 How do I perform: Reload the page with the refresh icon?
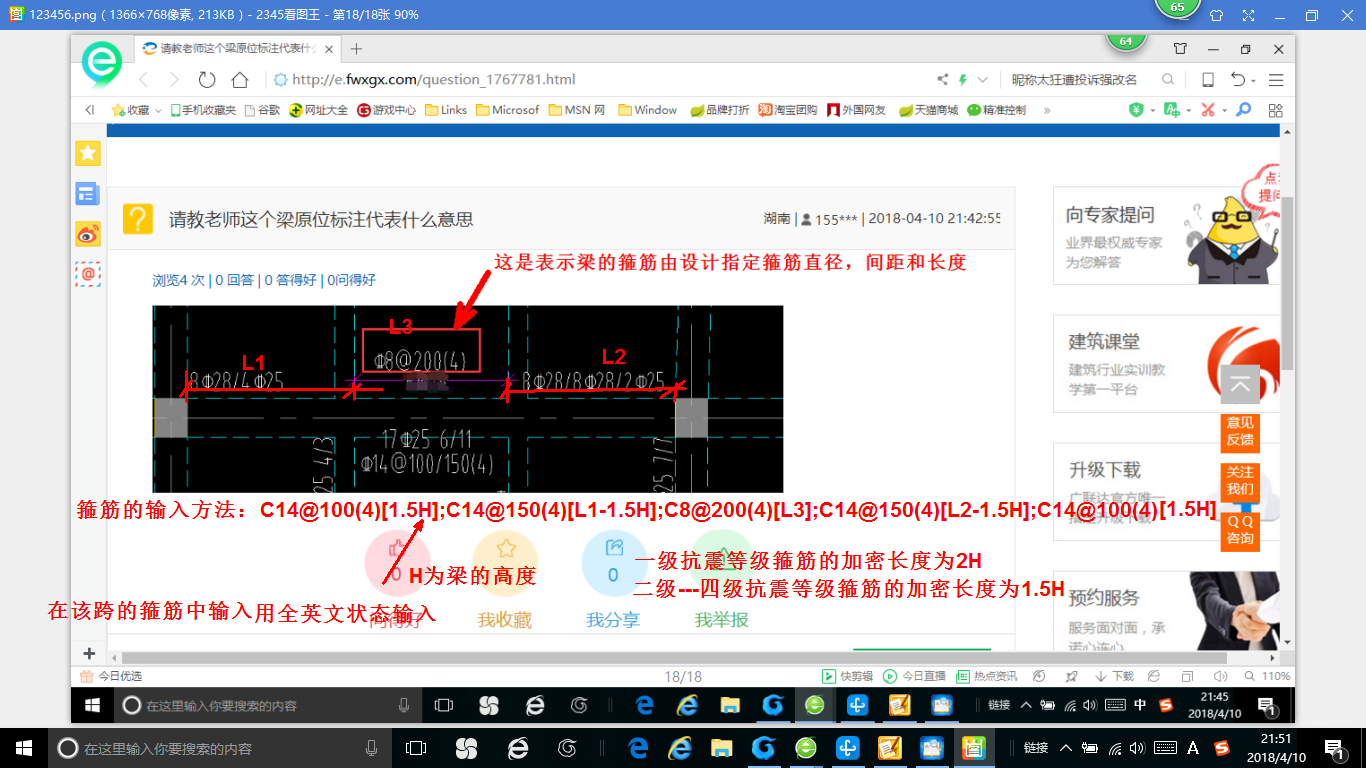click(207, 80)
